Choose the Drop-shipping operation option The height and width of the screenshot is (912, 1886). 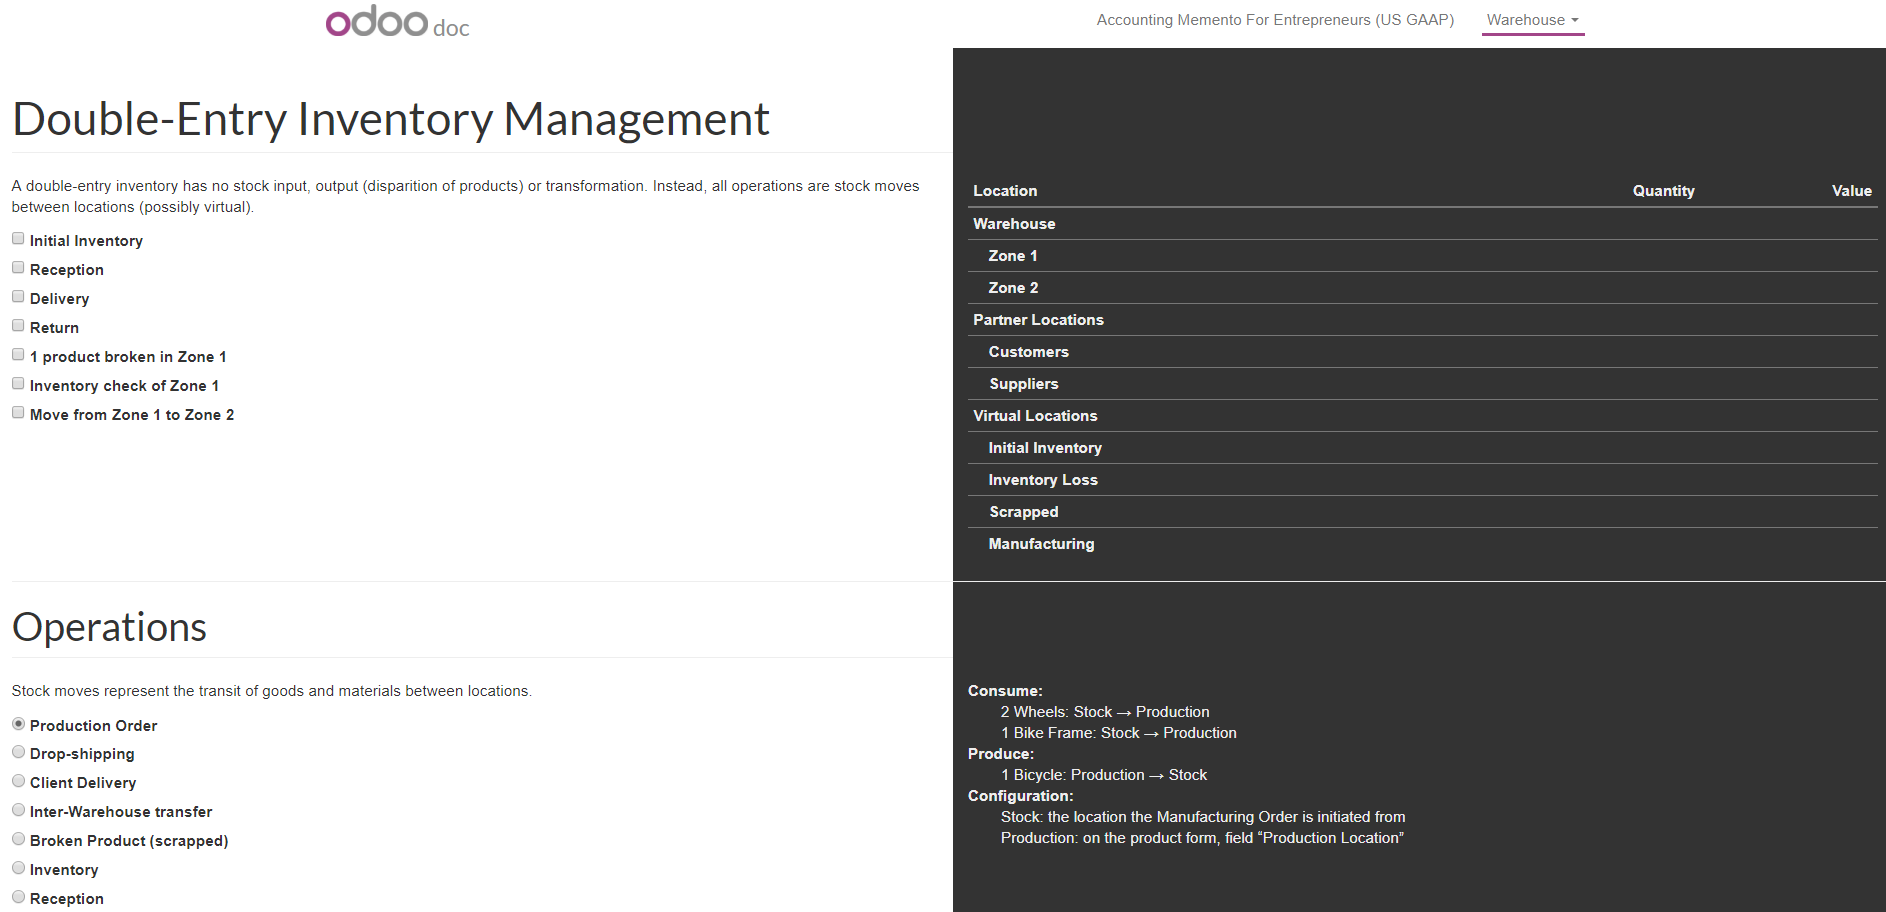pyautogui.click(x=18, y=752)
